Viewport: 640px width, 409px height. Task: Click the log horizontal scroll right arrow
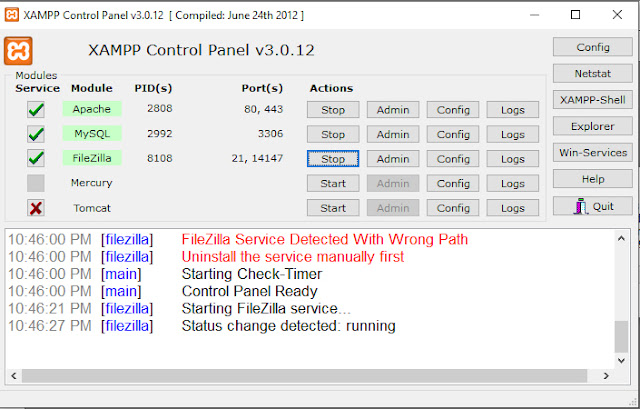606,376
